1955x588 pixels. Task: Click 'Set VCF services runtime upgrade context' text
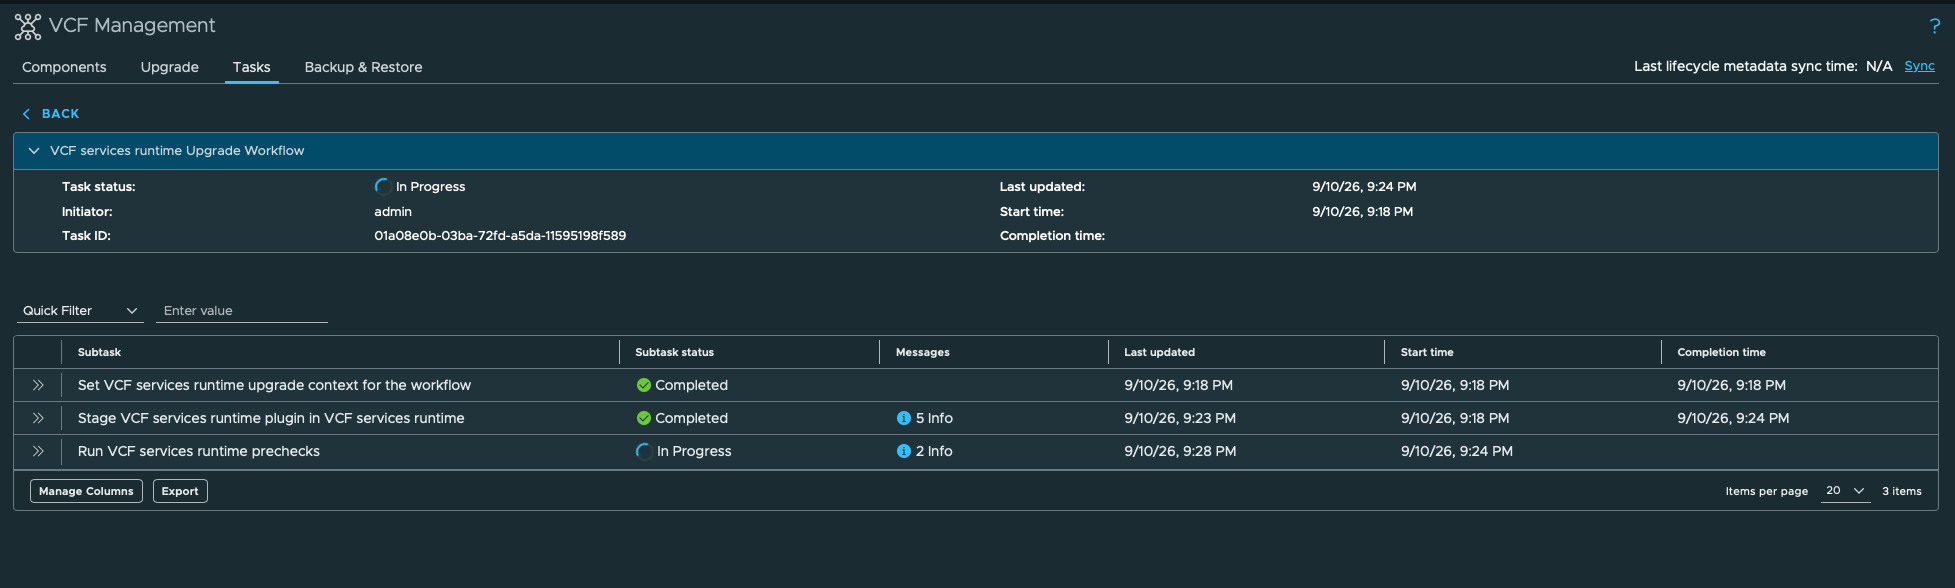pyautogui.click(x=274, y=385)
